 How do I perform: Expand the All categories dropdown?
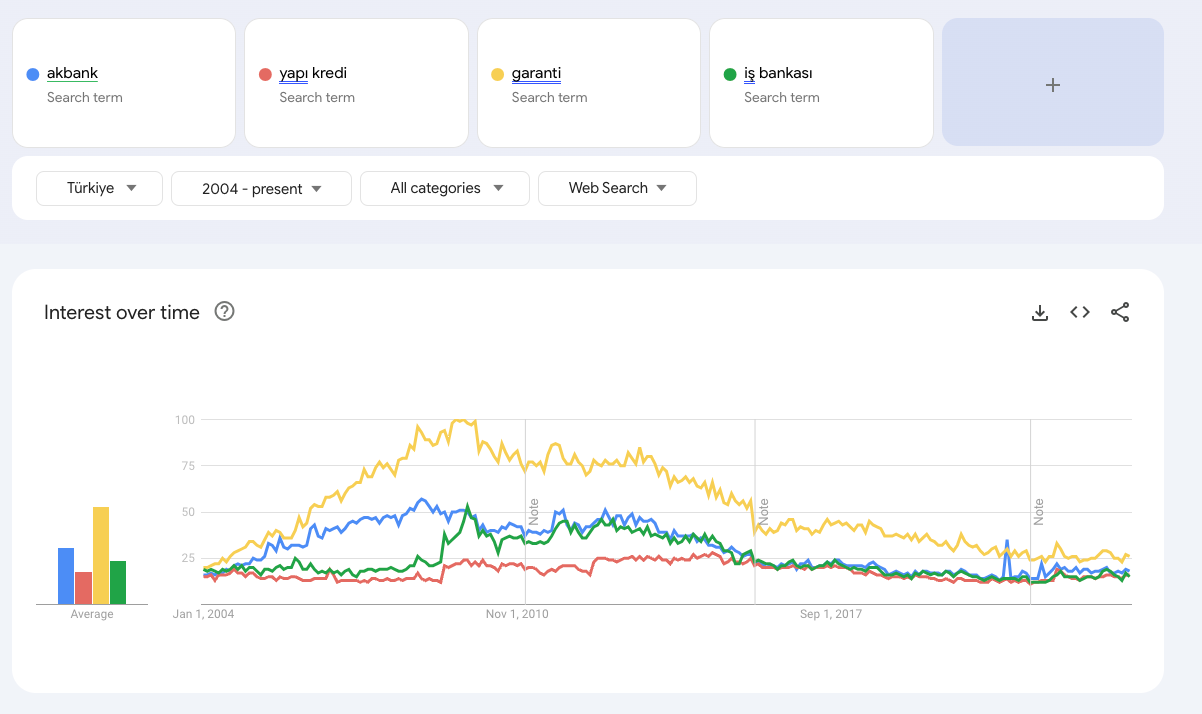click(x=445, y=188)
